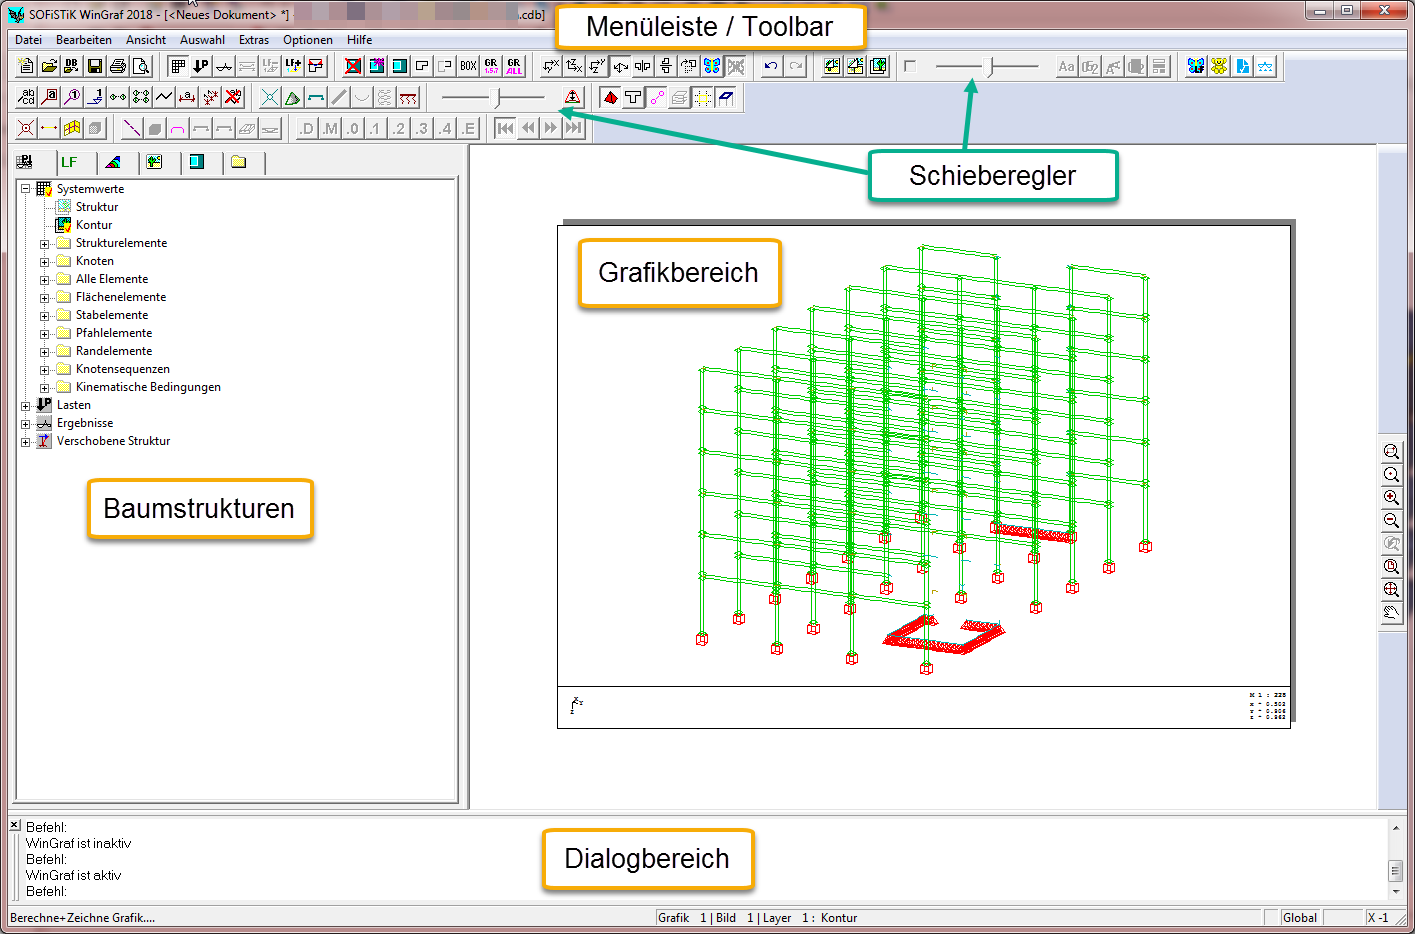1415x934 pixels.
Task: Click the Print icon in the toolbar
Action: pyautogui.click(x=118, y=67)
